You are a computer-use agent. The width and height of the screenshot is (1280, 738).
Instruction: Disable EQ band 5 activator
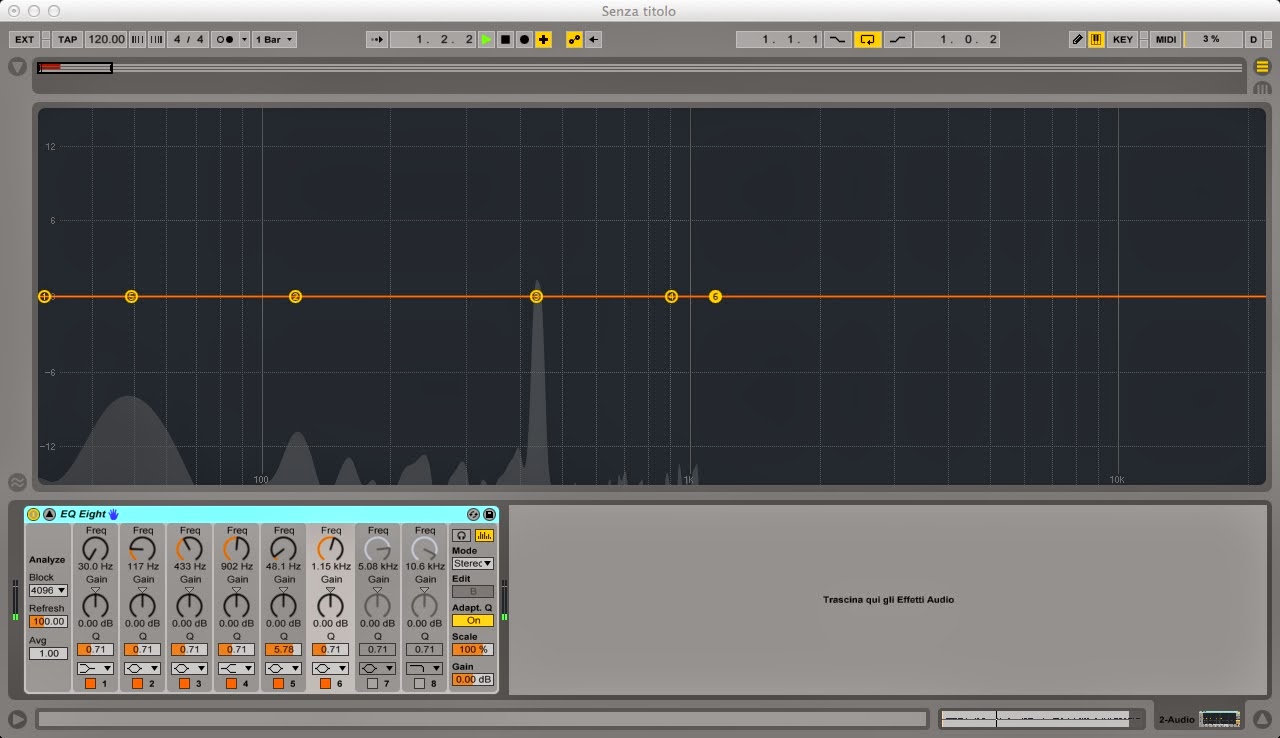(278, 684)
